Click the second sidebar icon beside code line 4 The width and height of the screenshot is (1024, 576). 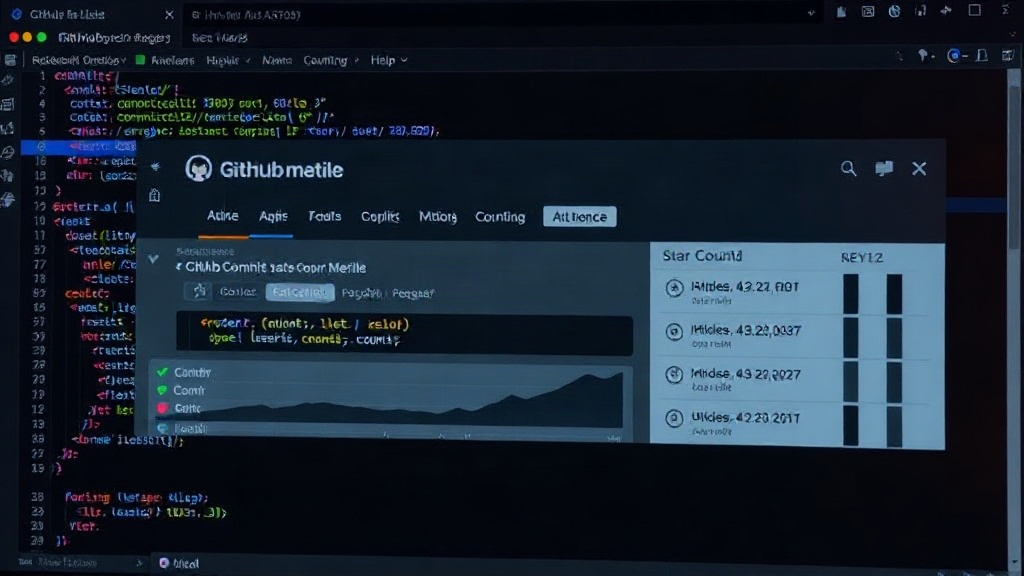[x=8, y=104]
